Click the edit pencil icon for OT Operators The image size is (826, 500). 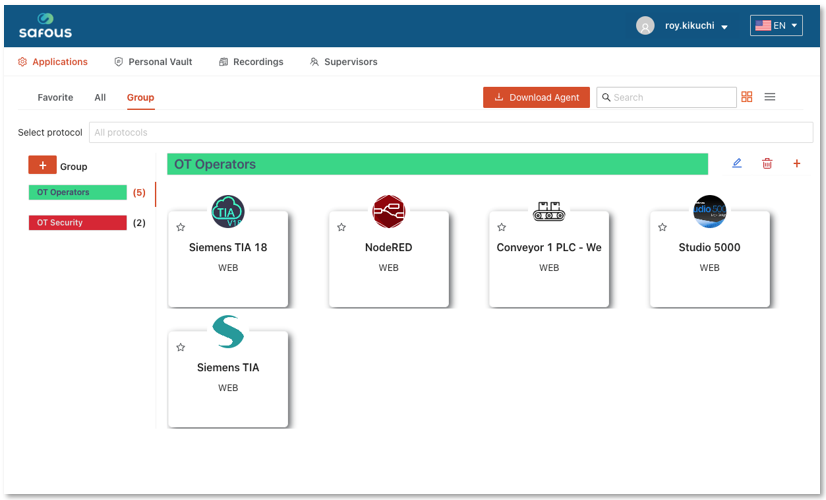(x=737, y=164)
